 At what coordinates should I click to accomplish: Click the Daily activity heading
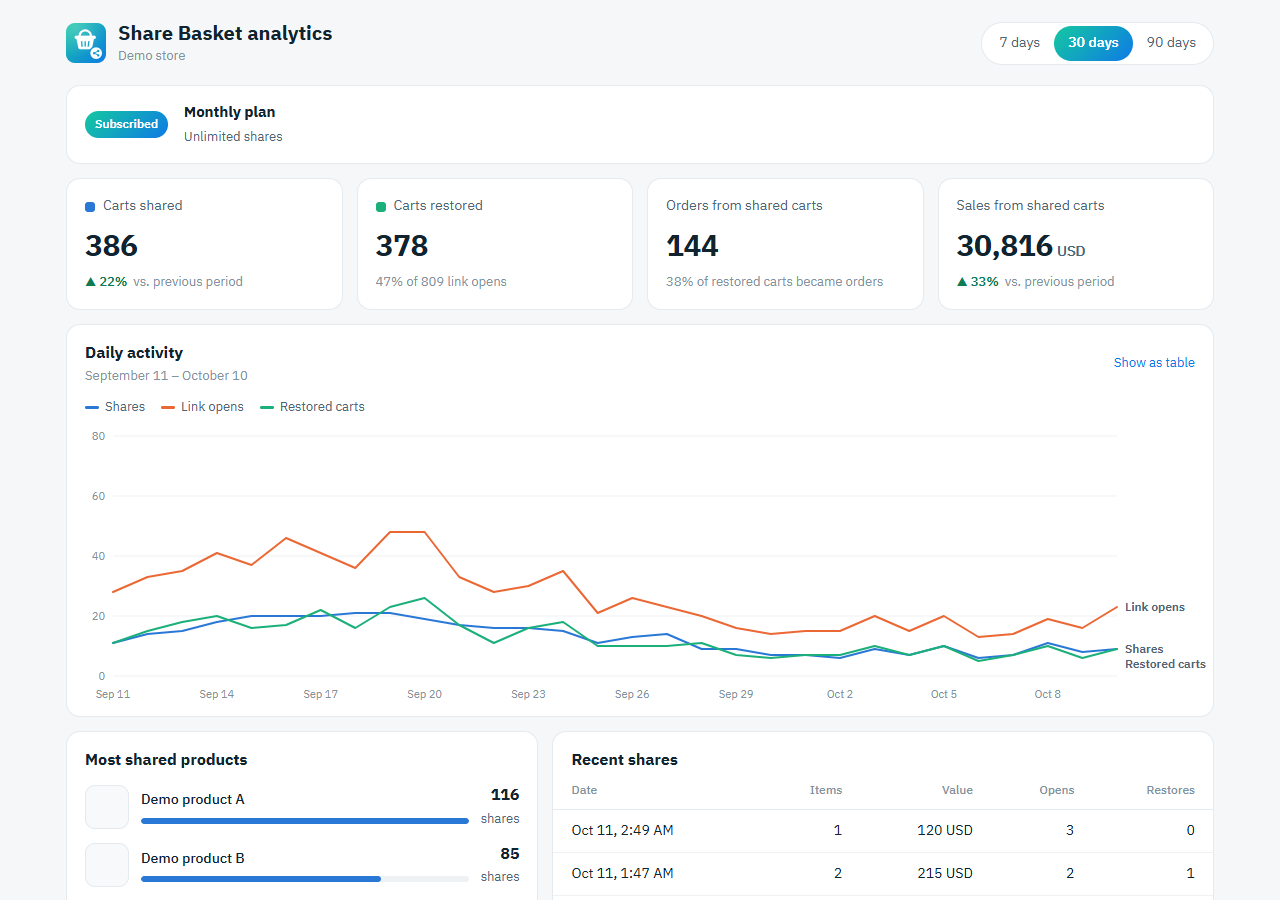click(x=134, y=353)
